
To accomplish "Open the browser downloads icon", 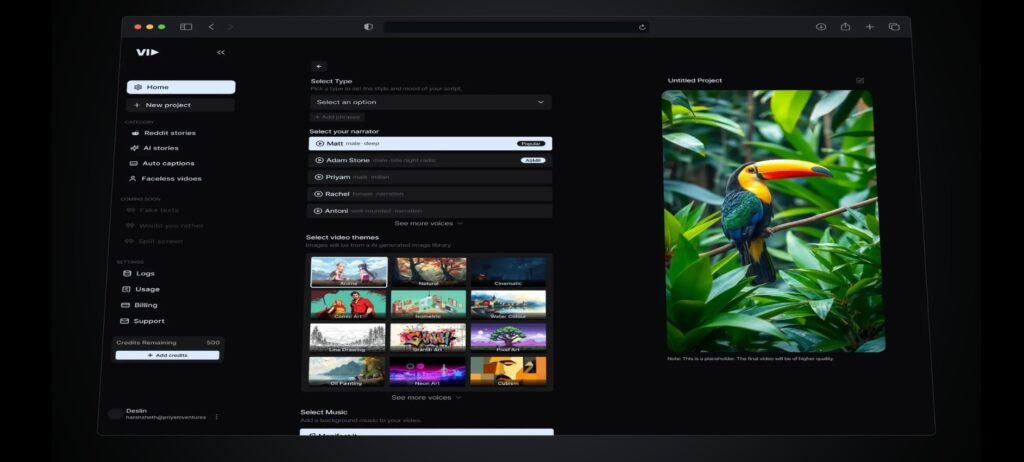I will [821, 27].
